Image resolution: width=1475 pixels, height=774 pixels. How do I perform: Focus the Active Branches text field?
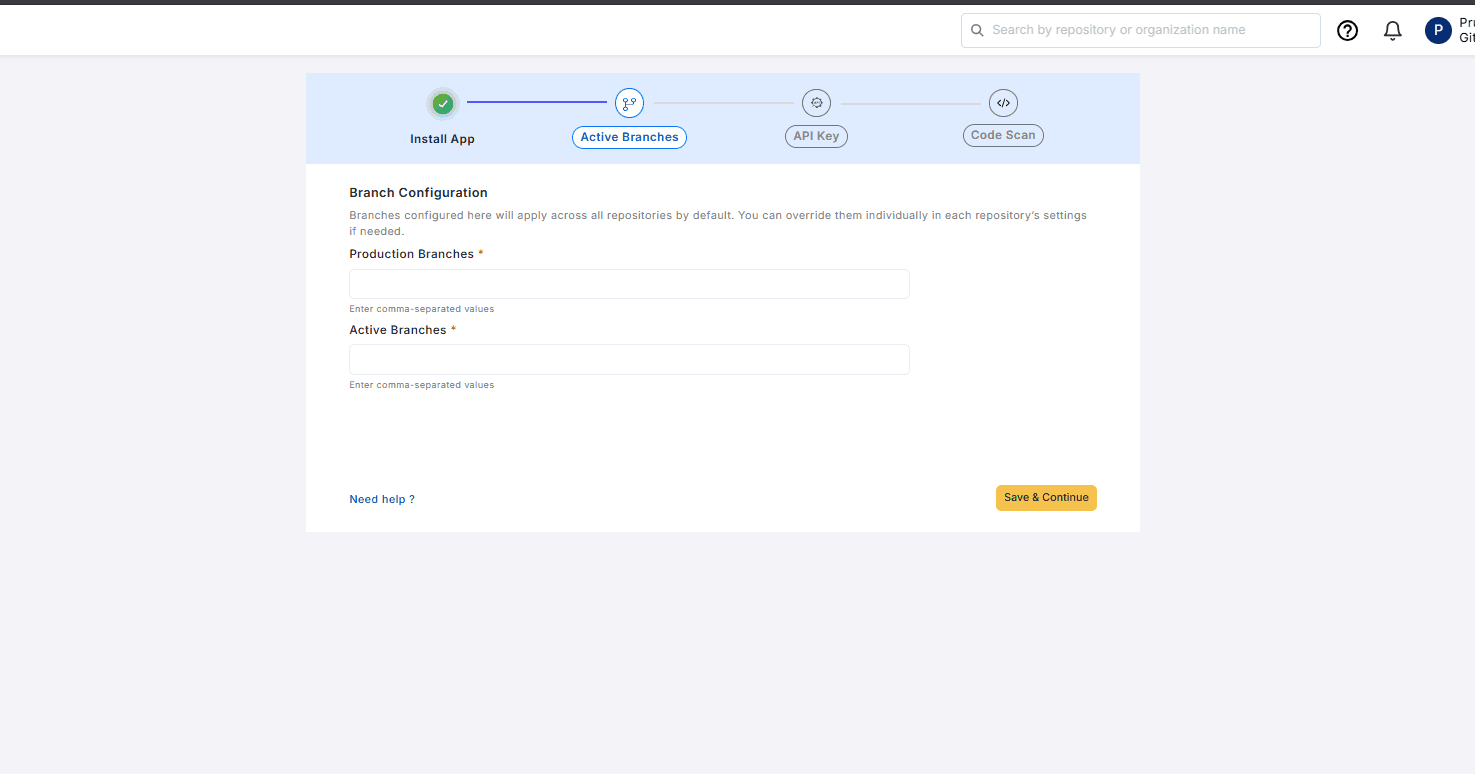[629, 360]
